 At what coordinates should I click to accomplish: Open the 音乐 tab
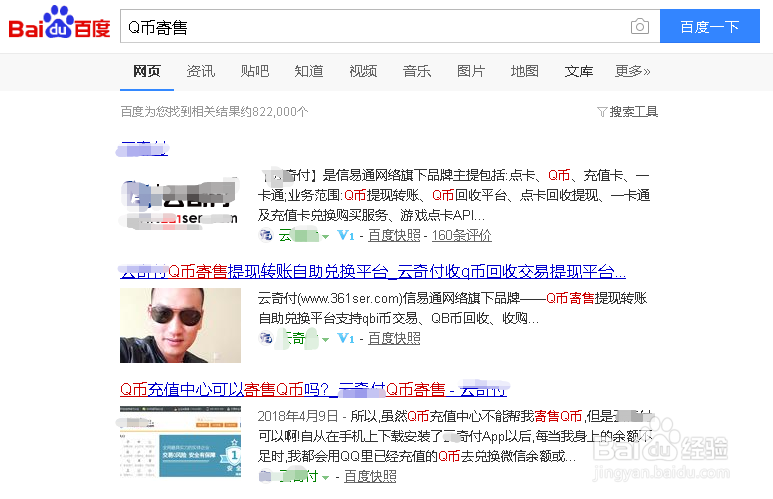(x=417, y=71)
